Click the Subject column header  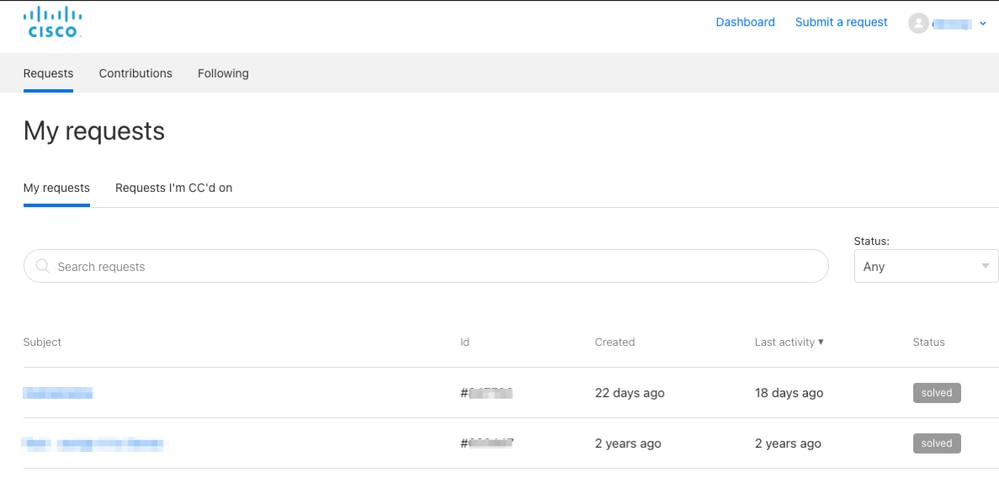click(43, 342)
